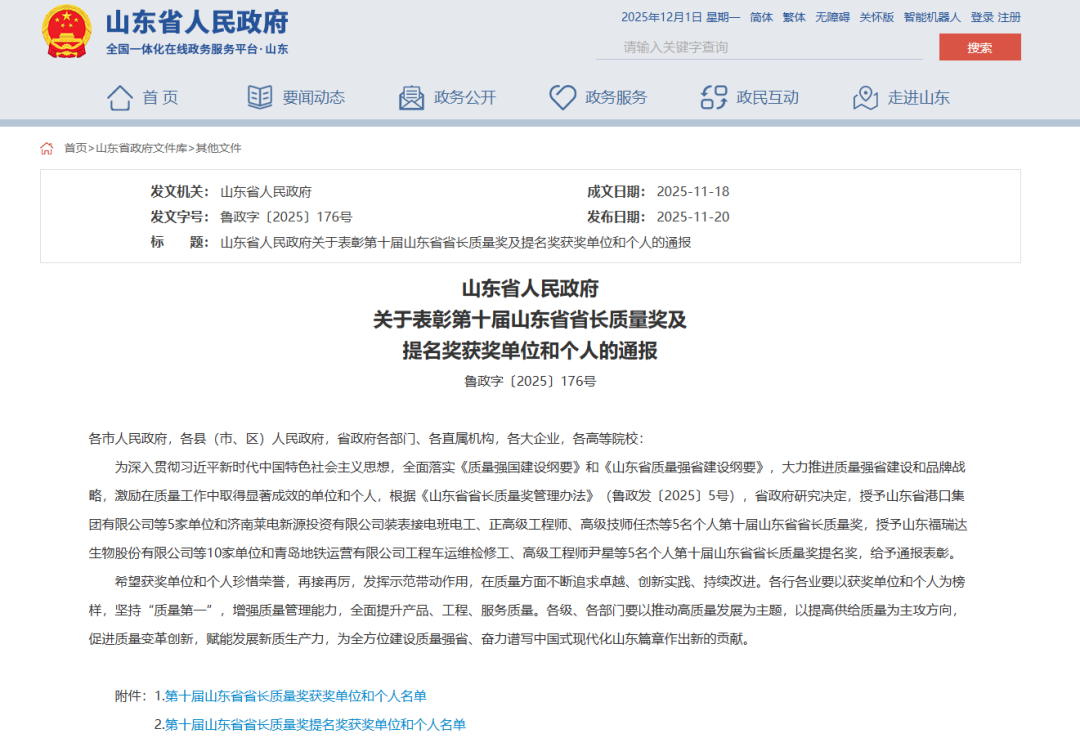The width and height of the screenshot is (1080, 747).
Task: Open 无障碍 accessibility mode
Action: 832,17
